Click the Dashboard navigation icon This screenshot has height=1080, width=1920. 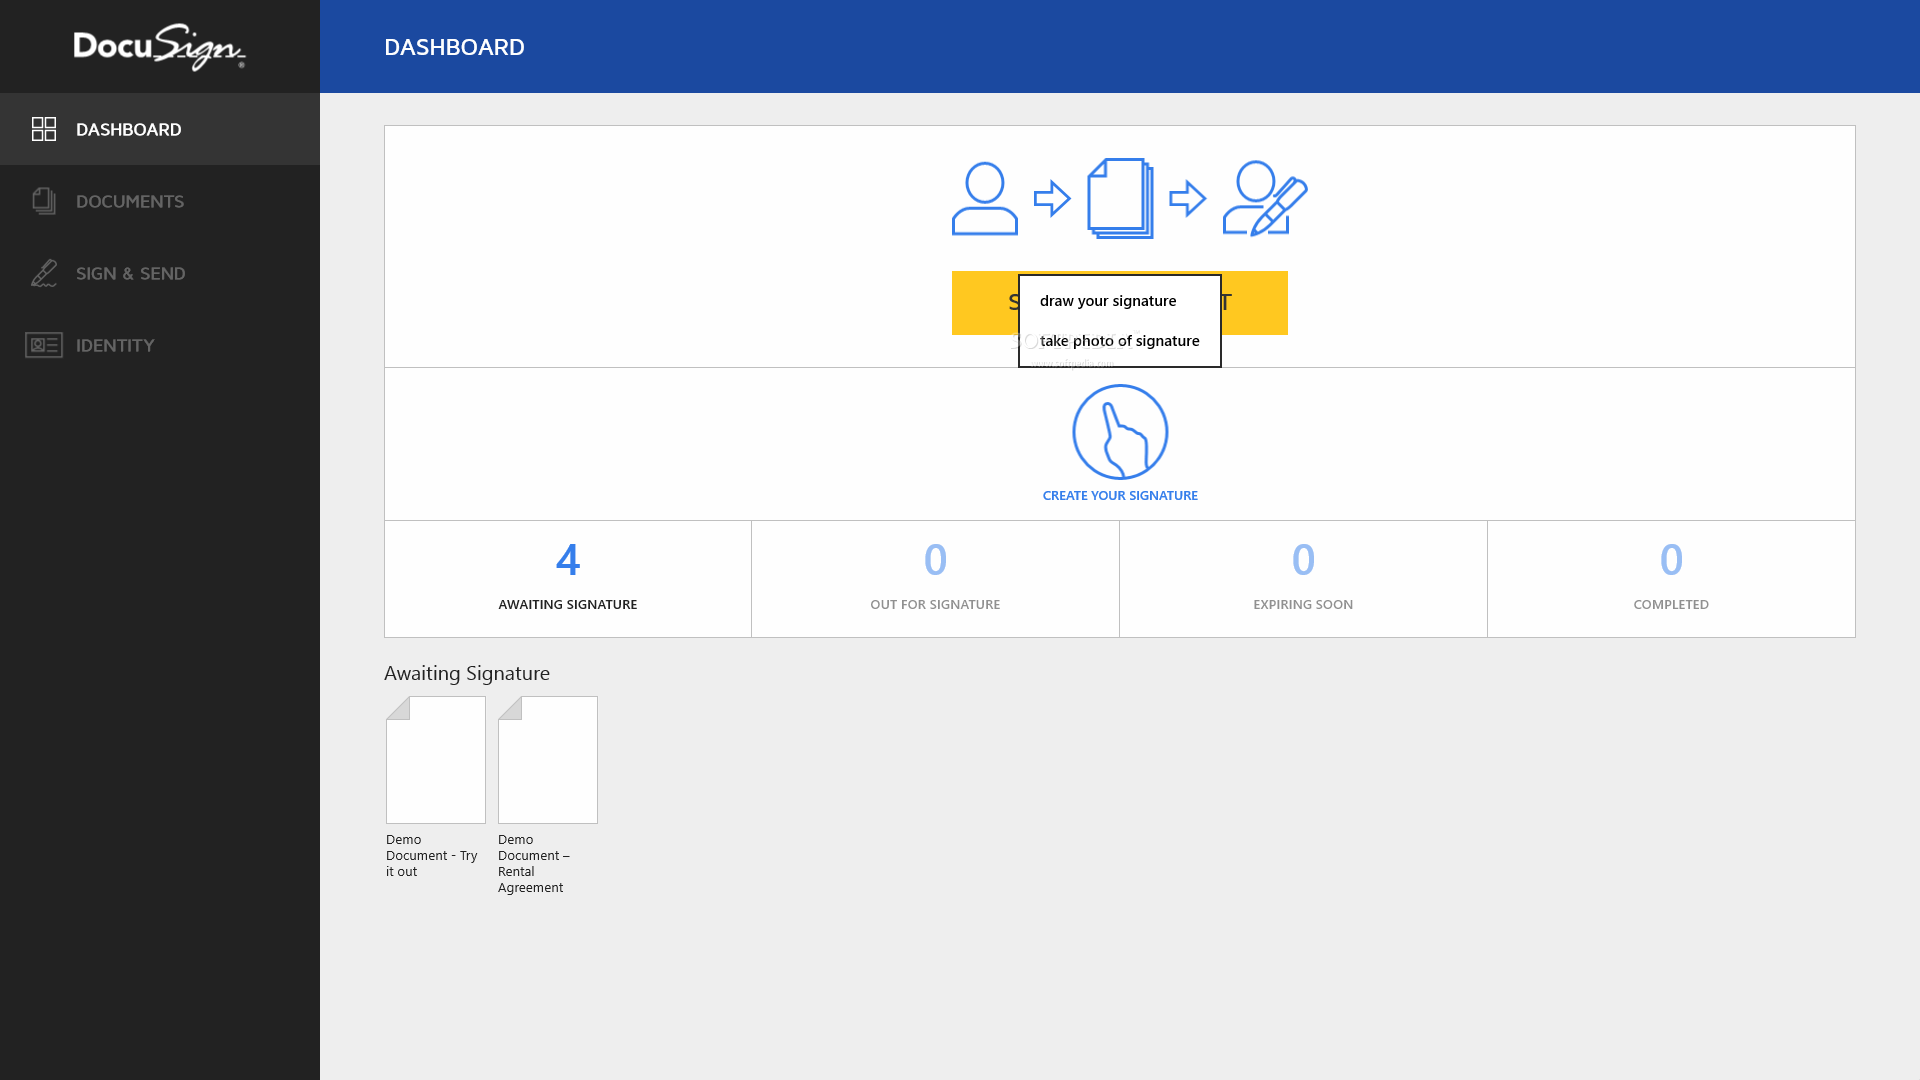click(x=44, y=128)
